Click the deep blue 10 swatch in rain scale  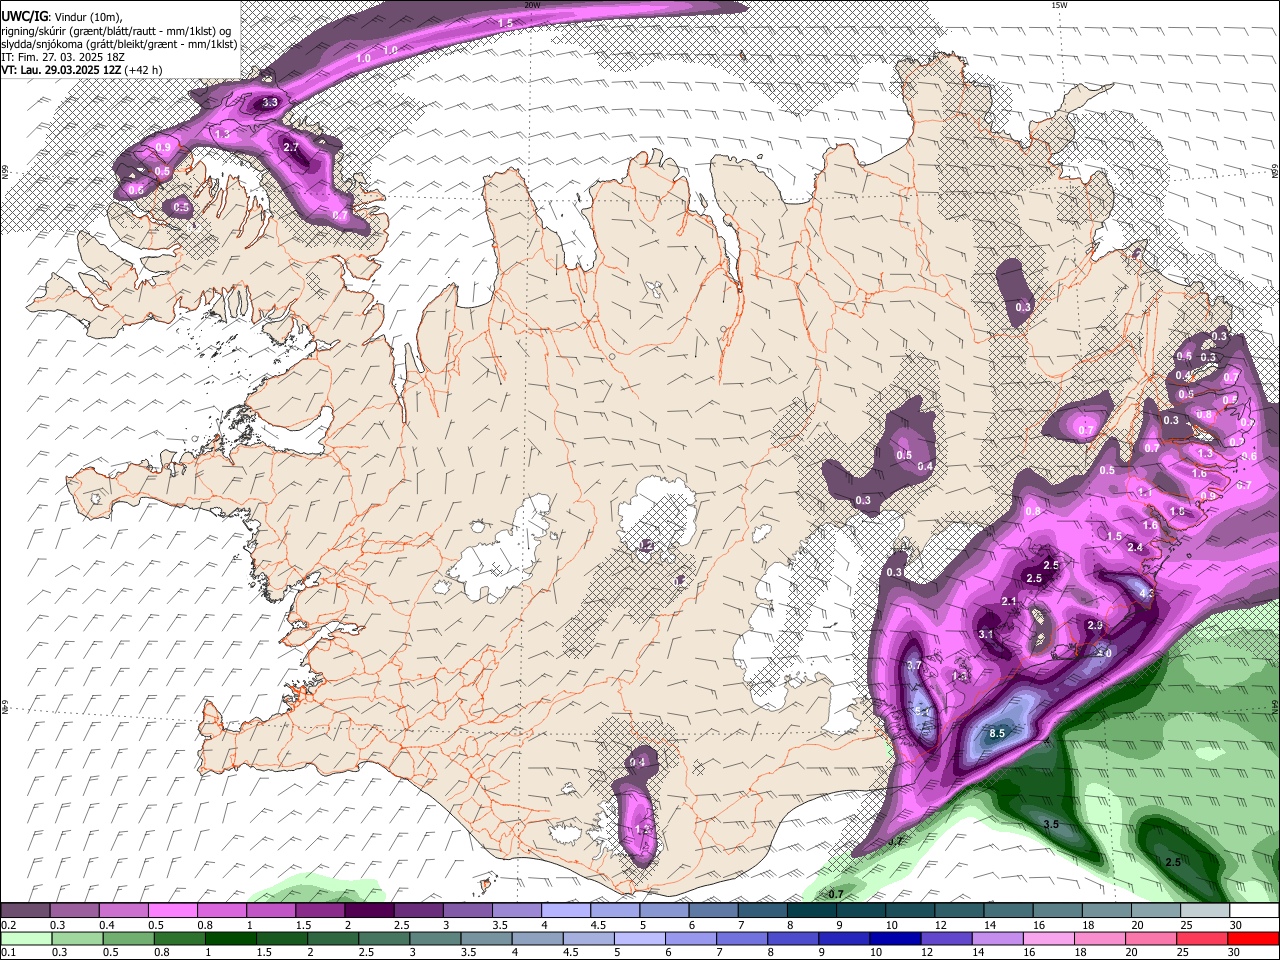pos(895,938)
